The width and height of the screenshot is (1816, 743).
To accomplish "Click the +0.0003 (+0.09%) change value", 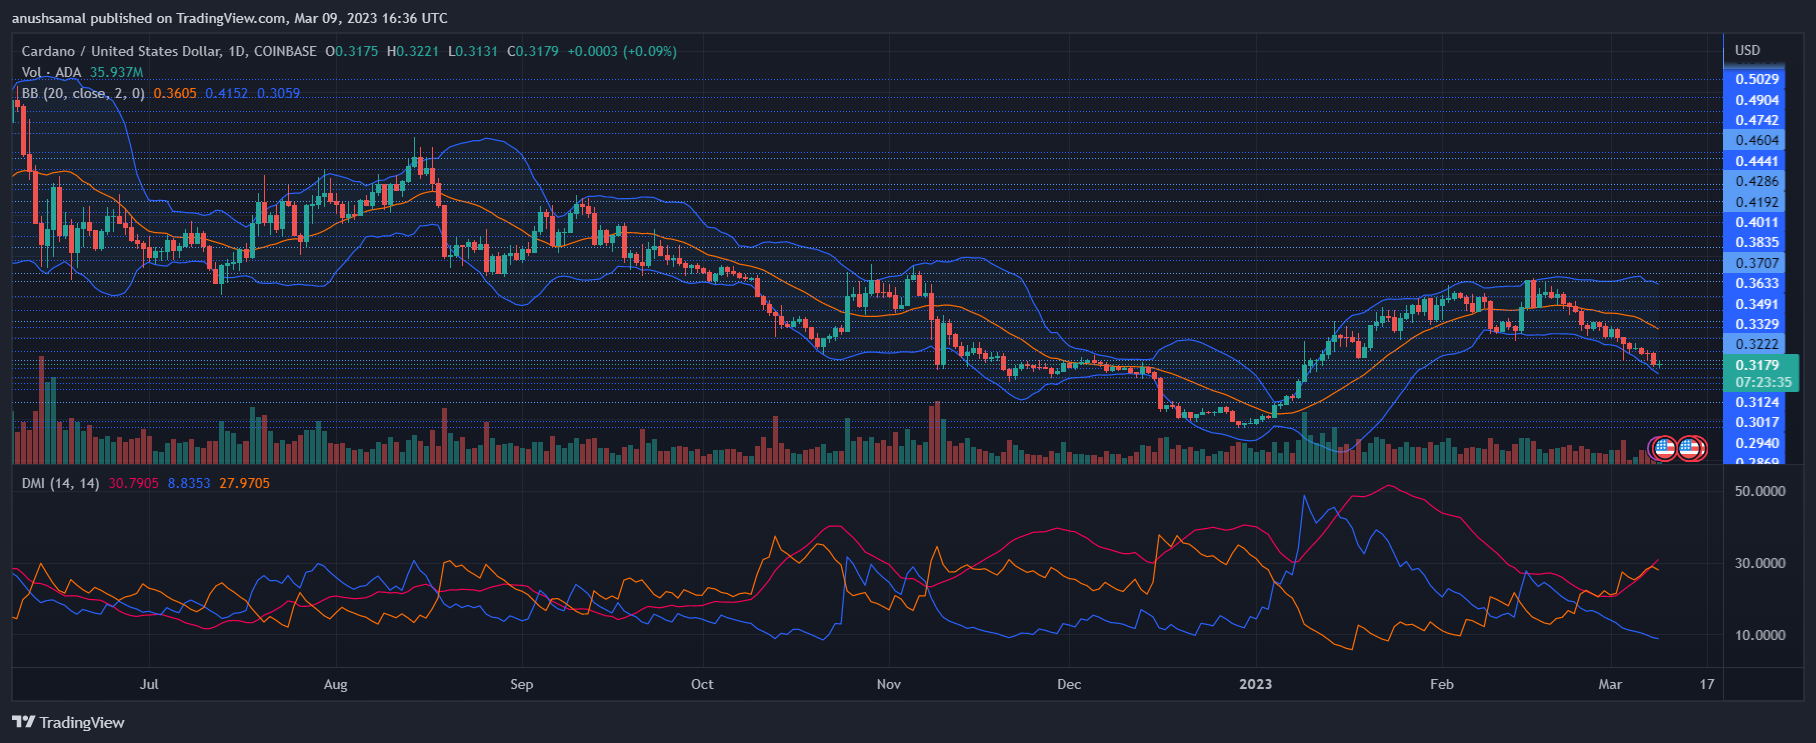I will (622, 51).
